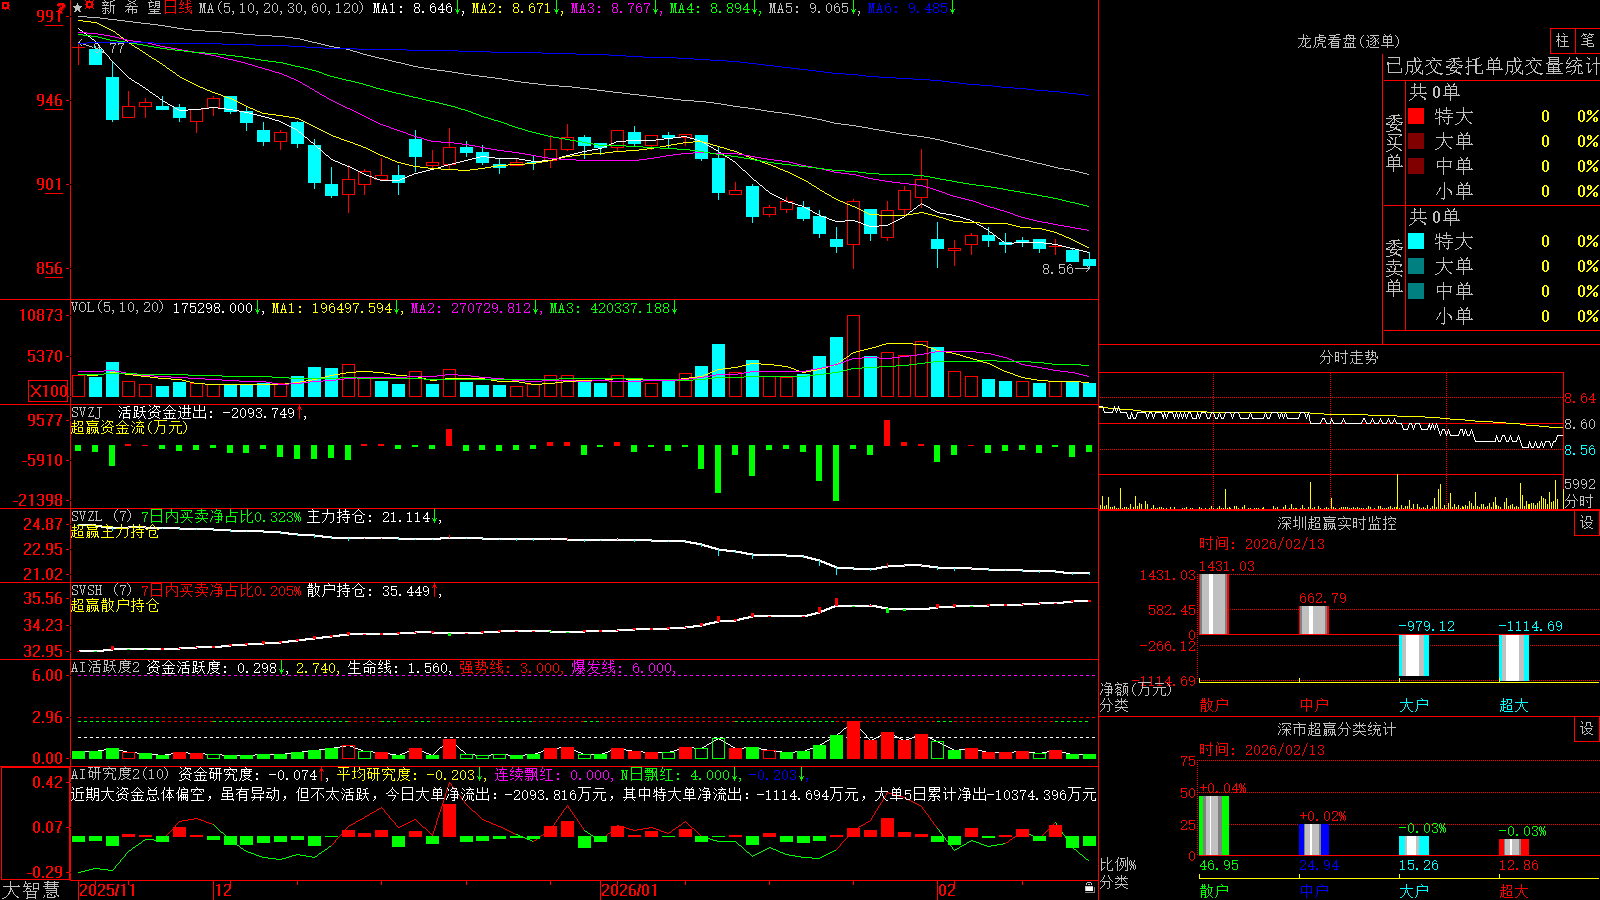The height and width of the screenshot is (900, 1600).
Task: Click the 活跃资金进出: -2093.749 value
Action: 212,412
